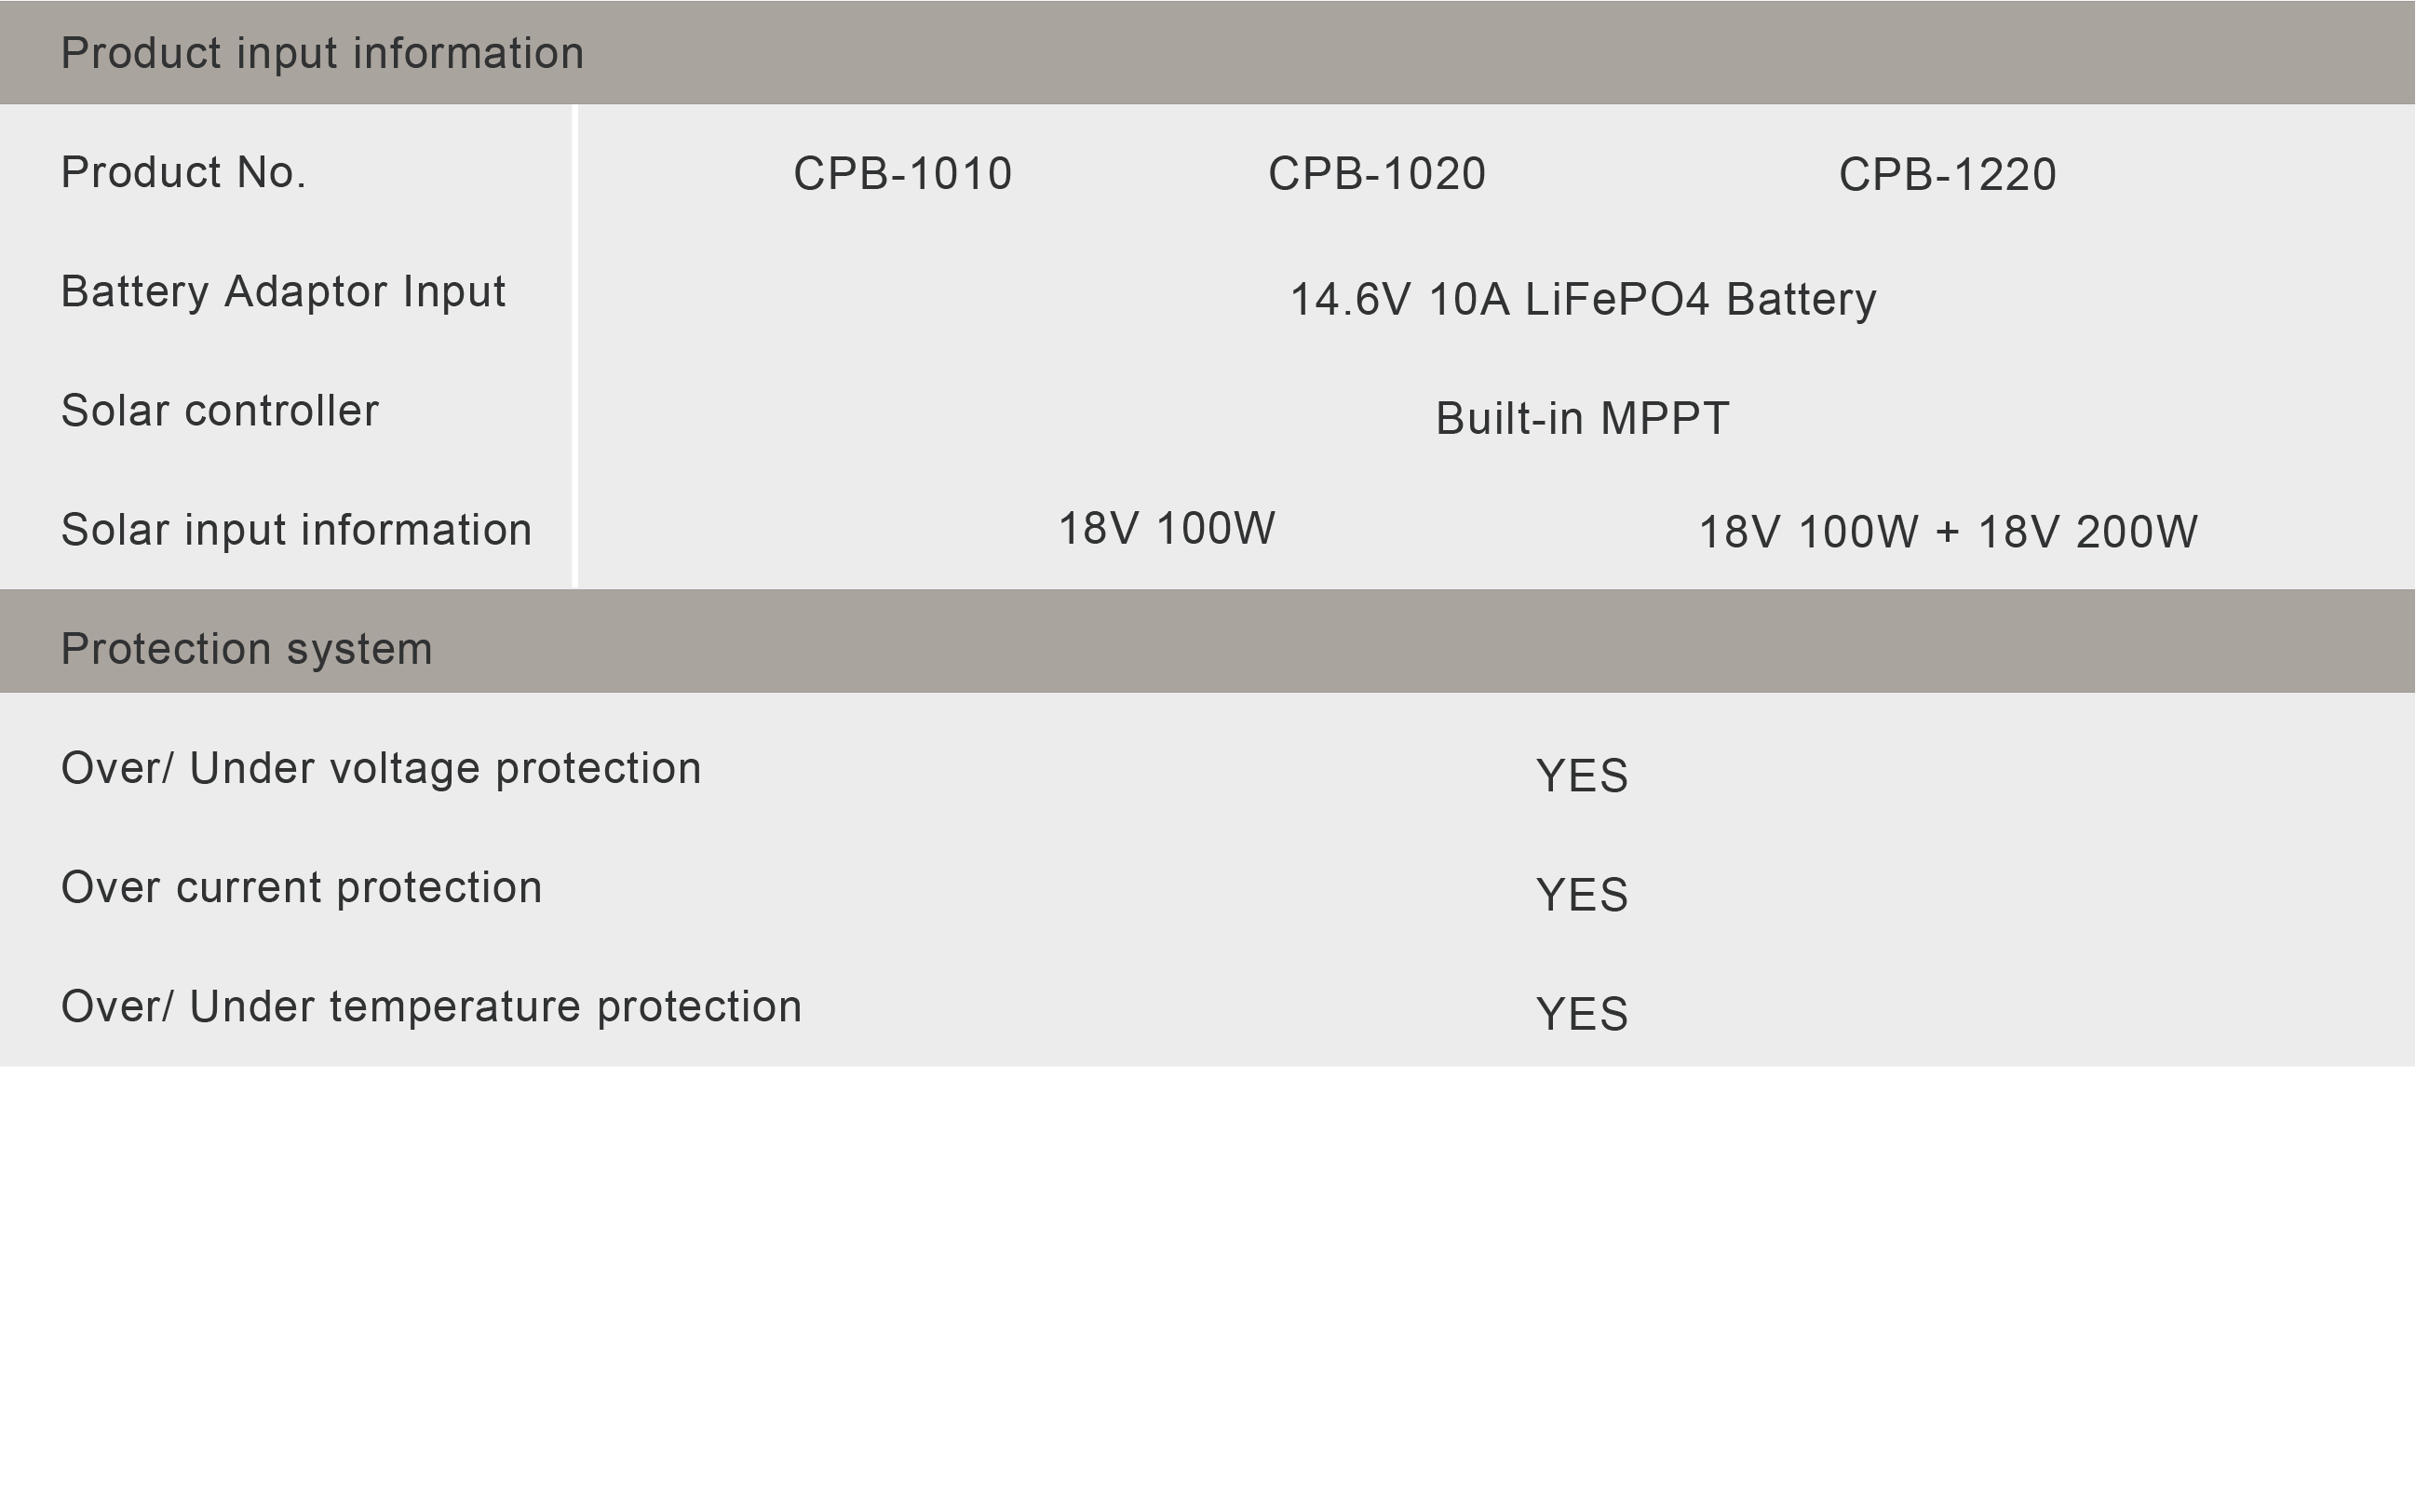Screen dimensions: 2416x1512
Task: Click the Over current protection label
Action: coord(301,887)
